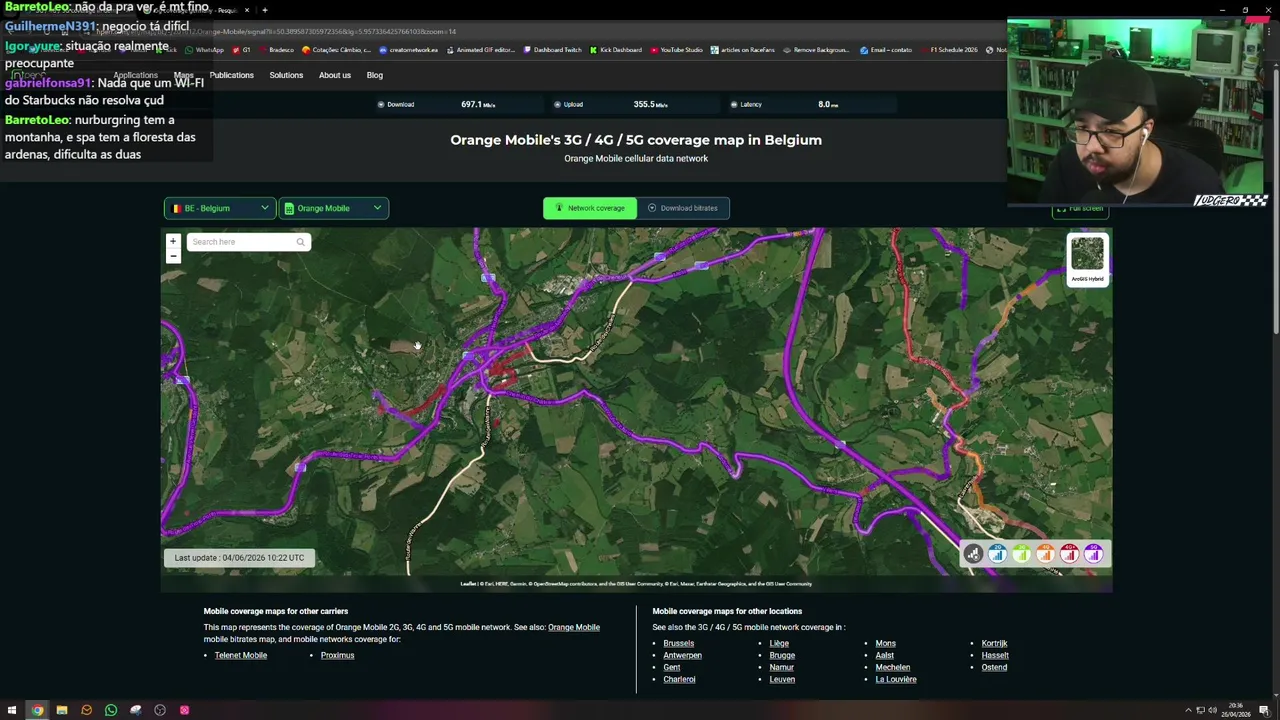This screenshot has height=720, width=1280.
Task: Open Orange Mobile bitrates map link
Action: (x=574, y=627)
